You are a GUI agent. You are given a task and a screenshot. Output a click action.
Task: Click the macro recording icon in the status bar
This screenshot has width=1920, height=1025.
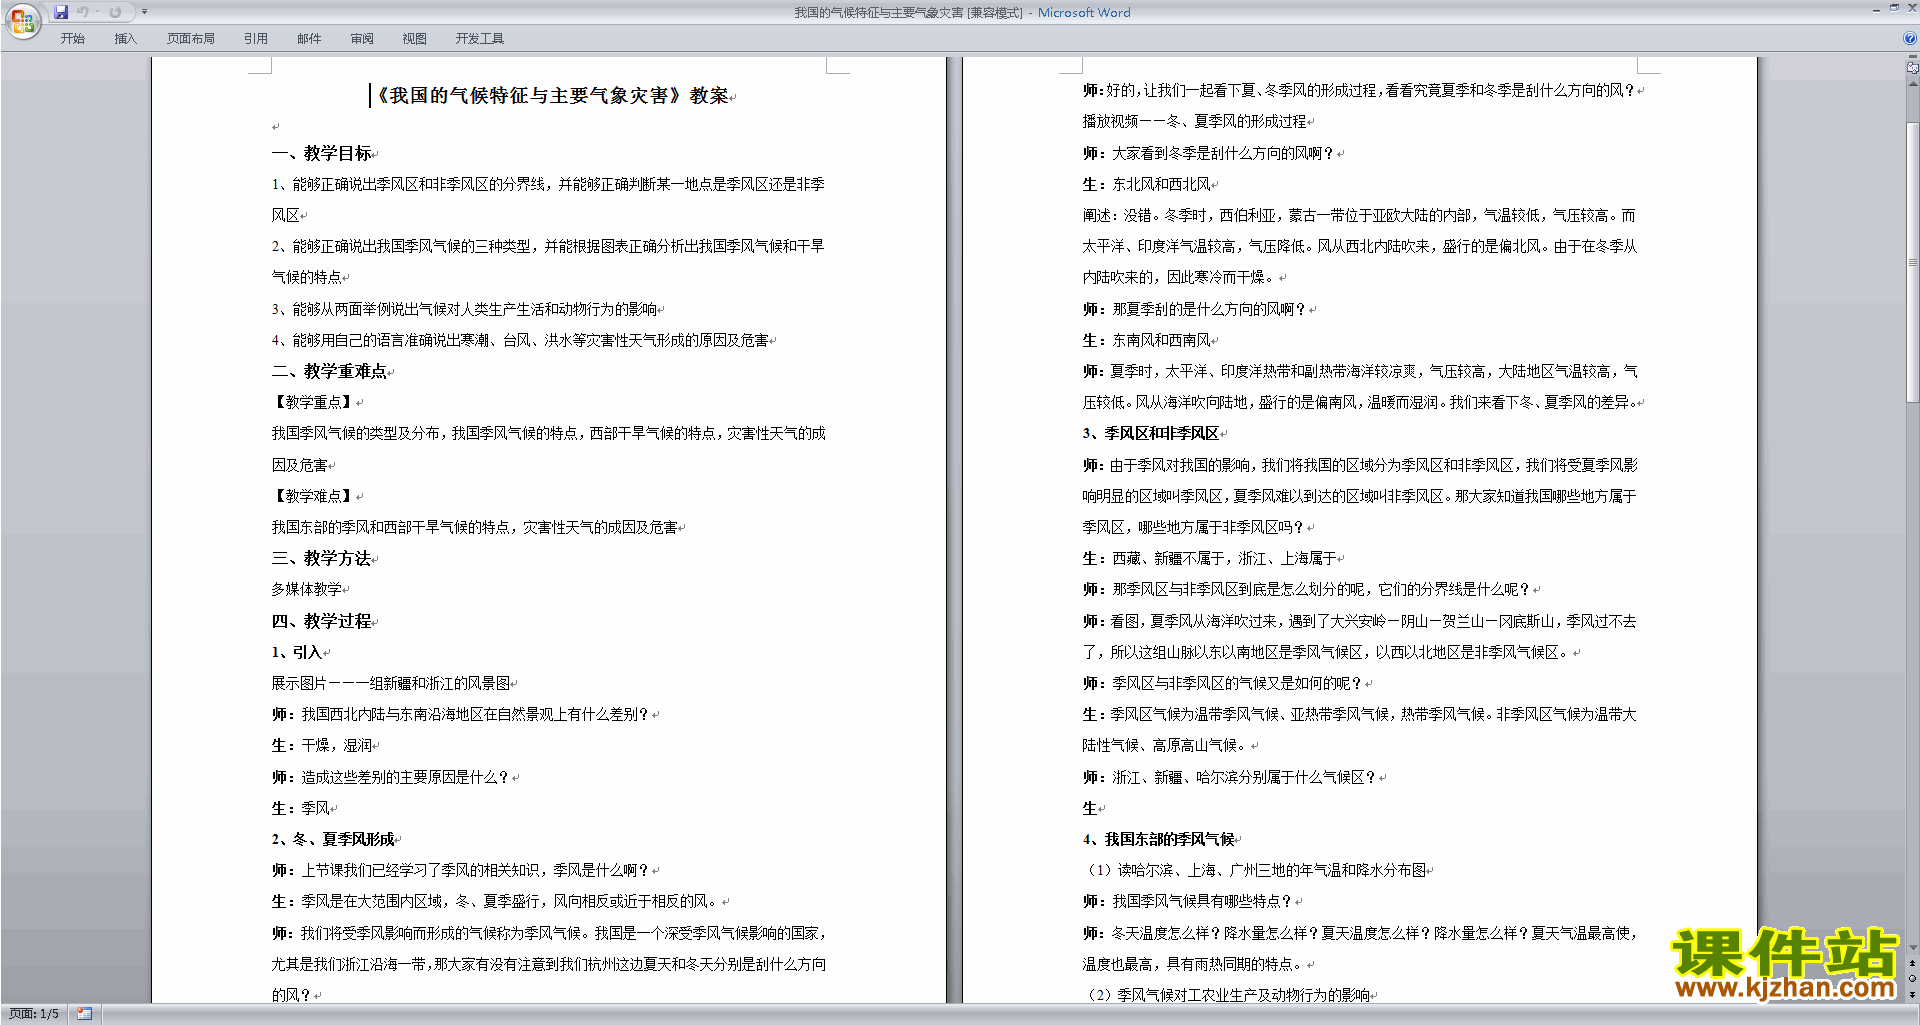click(x=85, y=1014)
